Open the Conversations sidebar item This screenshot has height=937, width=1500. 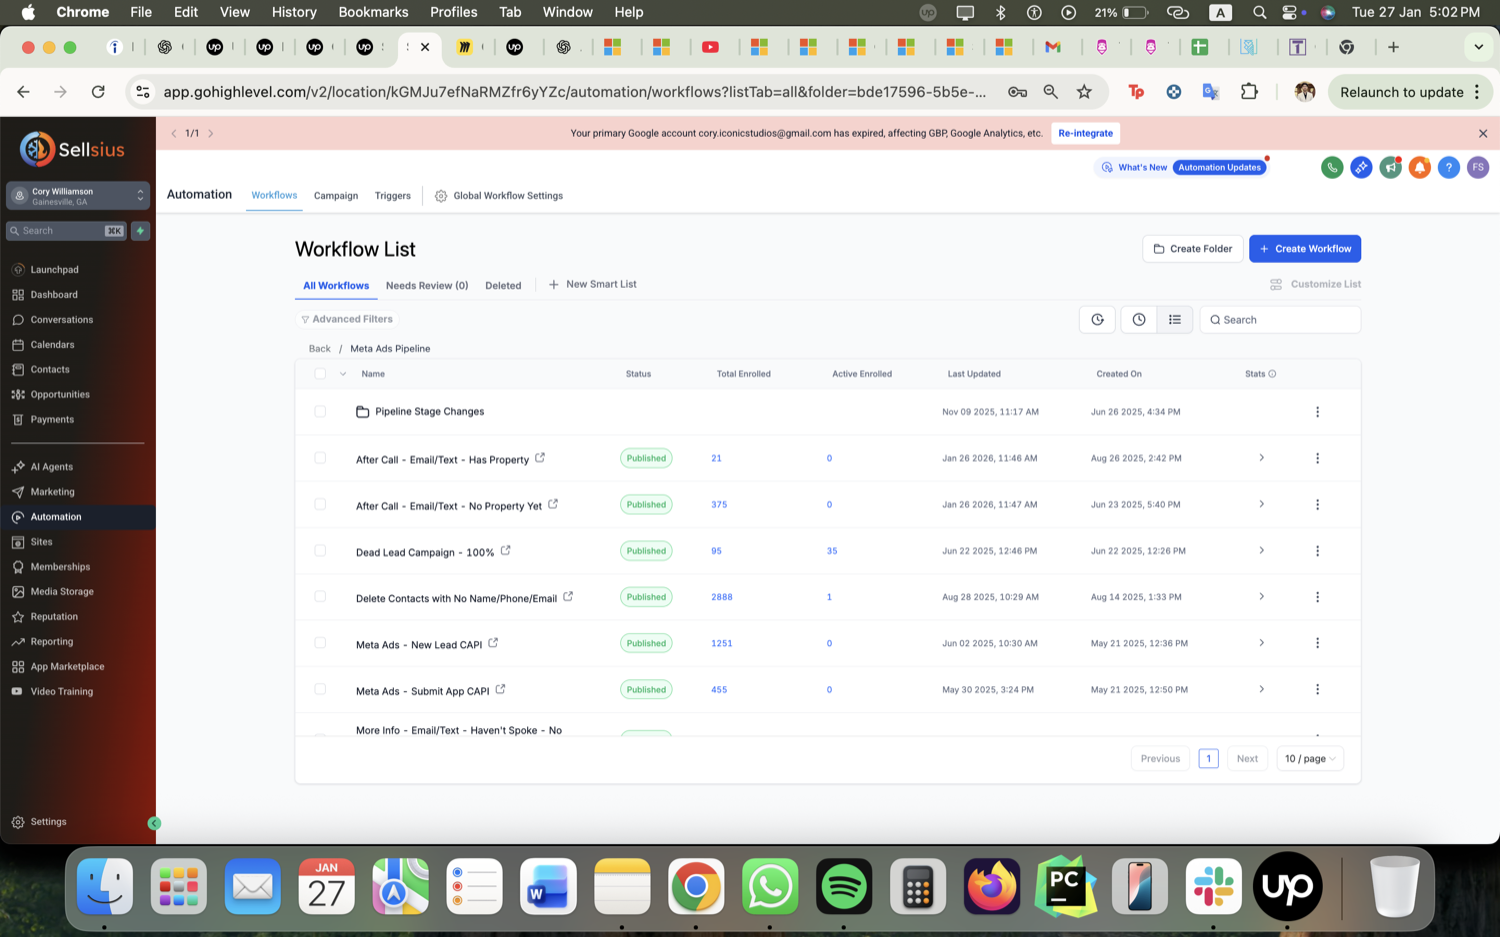pos(61,319)
